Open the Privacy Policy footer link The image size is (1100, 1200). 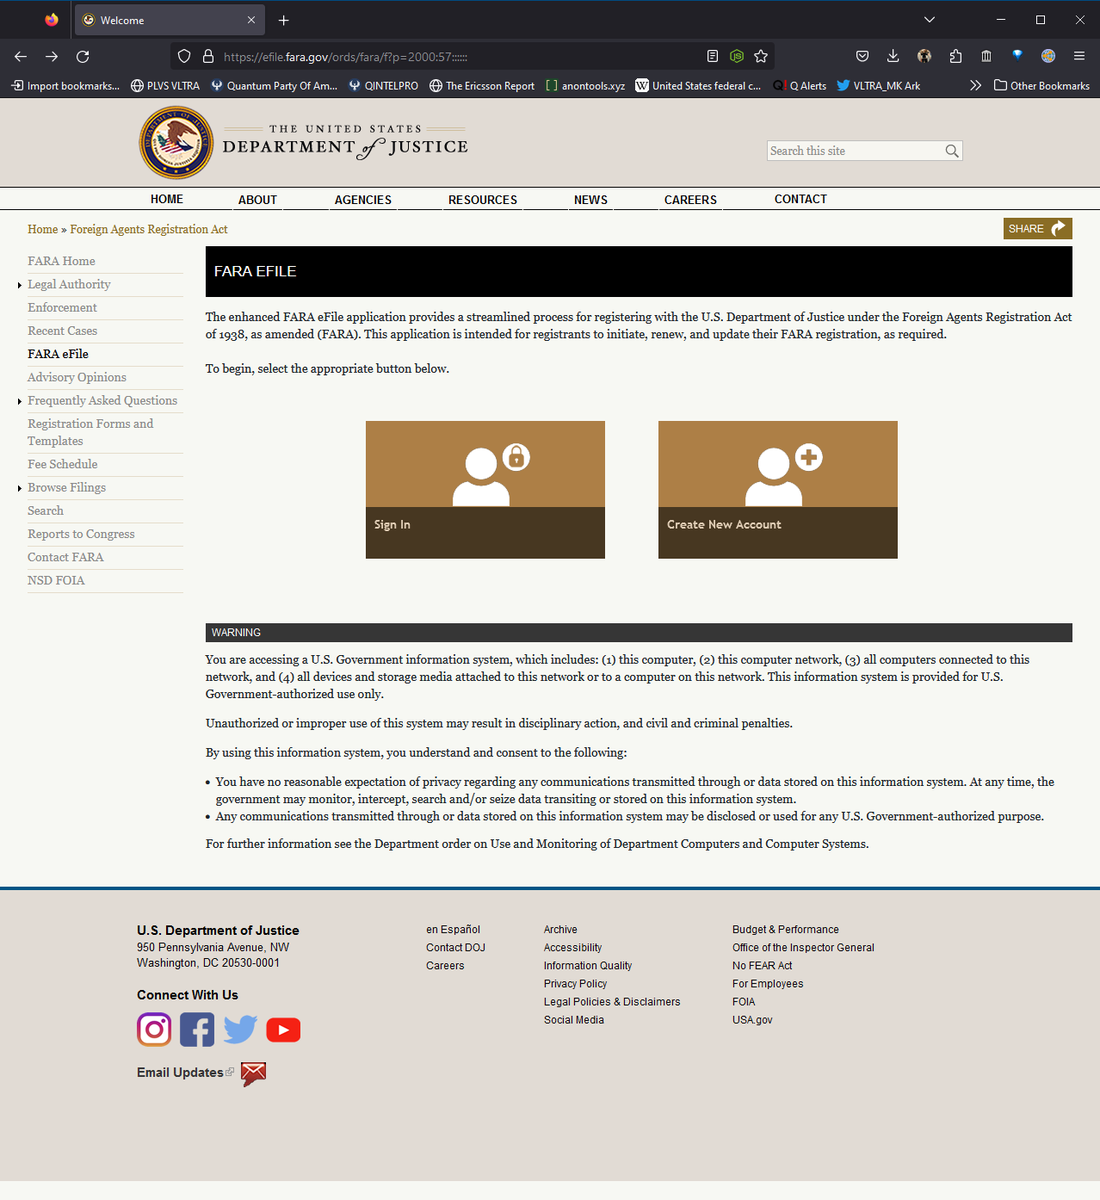pyautogui.click(x=575, y=984)
